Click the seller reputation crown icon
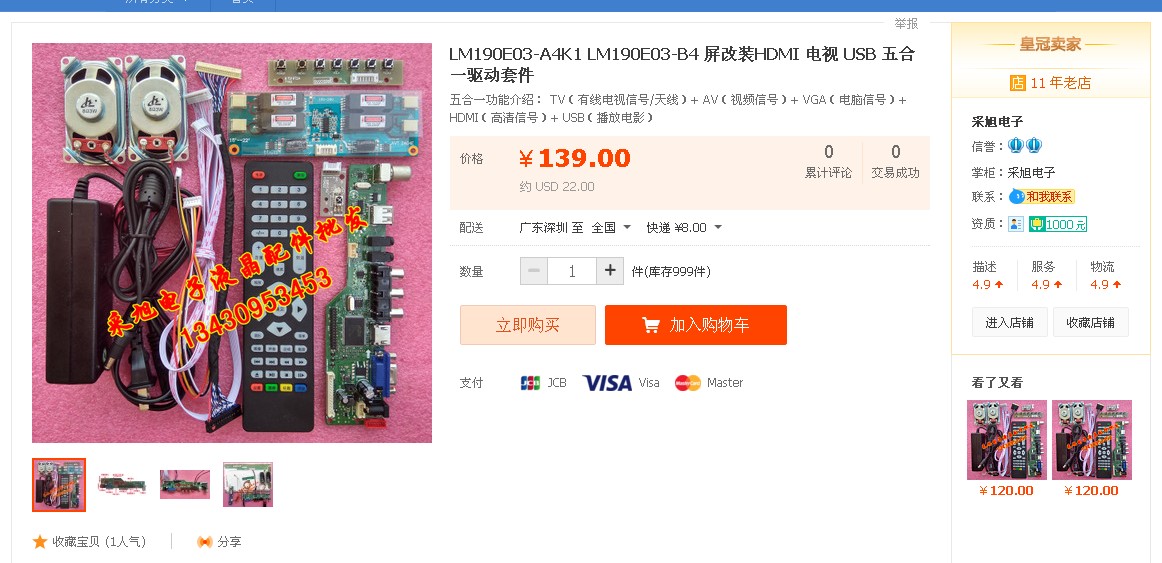This screenshot has height=563, width=1162. pos(1025,146)
